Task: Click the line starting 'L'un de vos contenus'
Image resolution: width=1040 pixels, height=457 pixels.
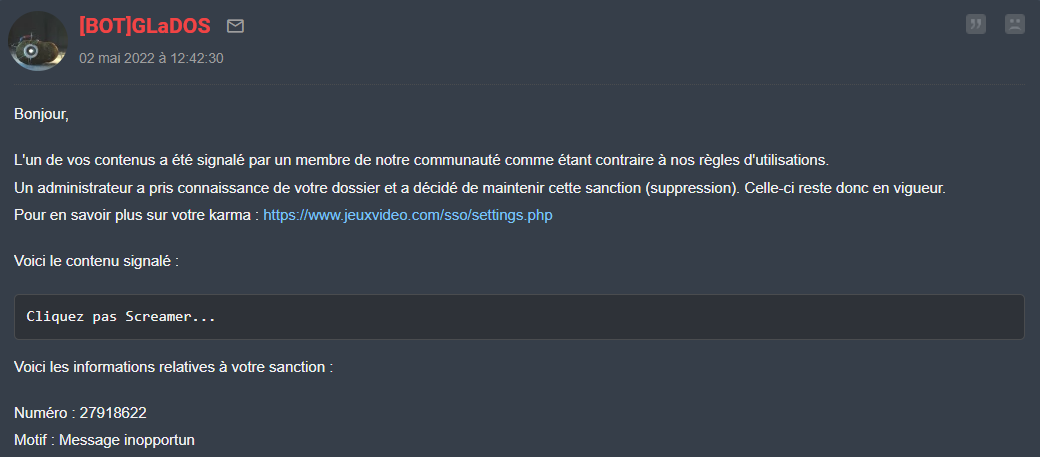Action: (421, 160)
